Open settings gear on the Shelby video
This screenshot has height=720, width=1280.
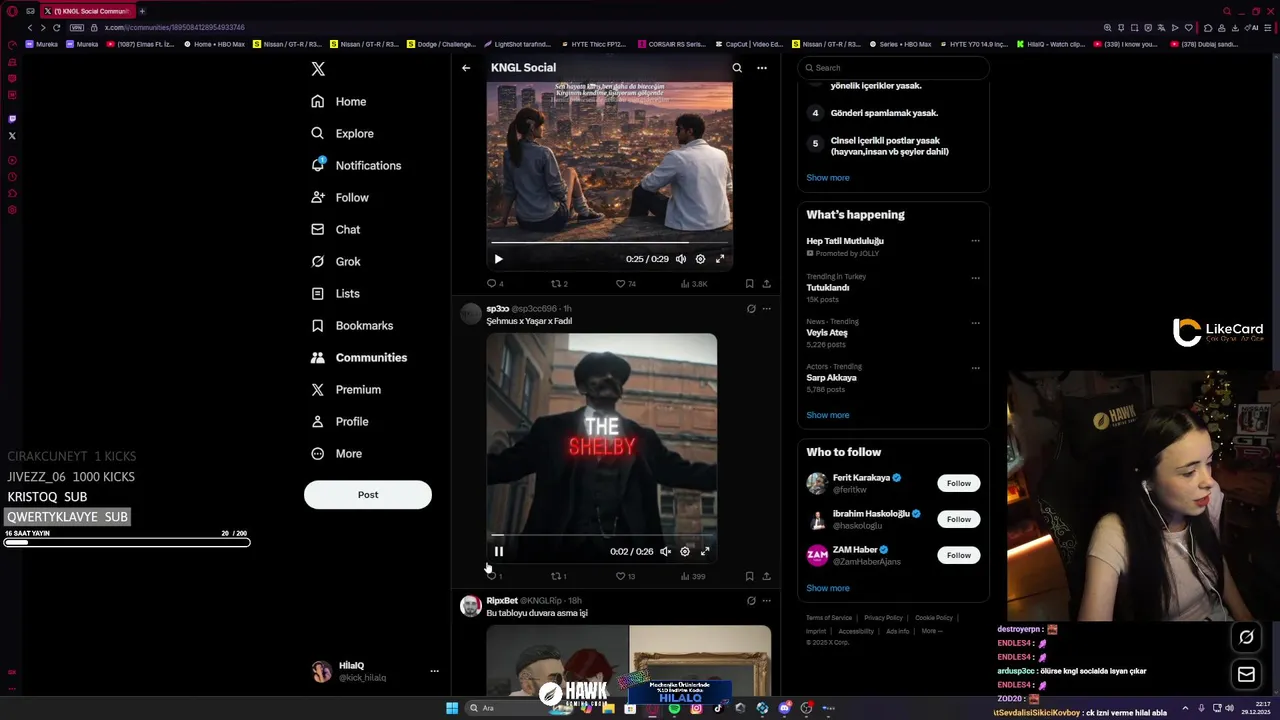(x=685, y=551)
